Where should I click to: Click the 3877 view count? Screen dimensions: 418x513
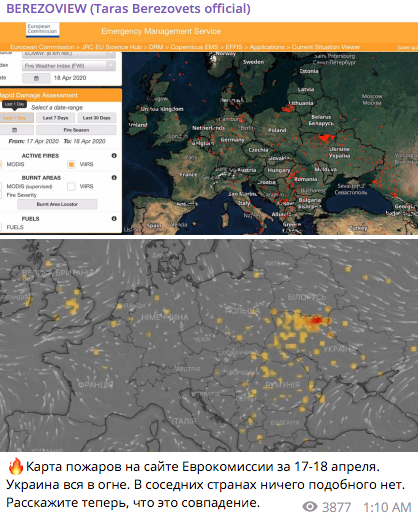[336, 507]
